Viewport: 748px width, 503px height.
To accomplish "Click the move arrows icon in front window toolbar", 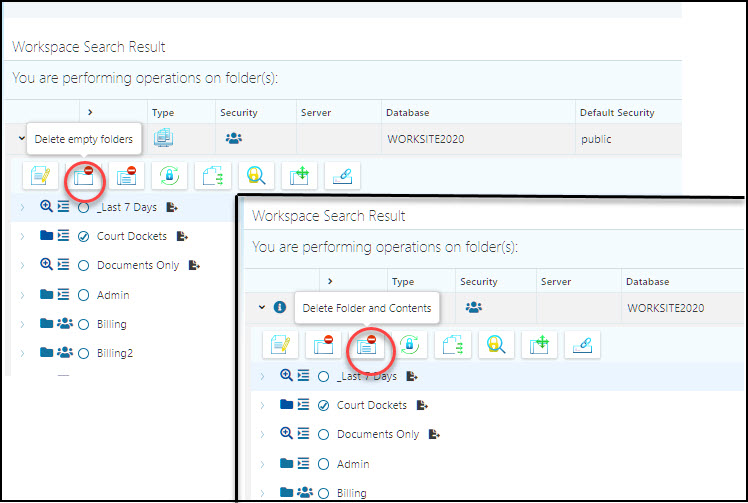I will pyautogui.click(x=539, y=345).
